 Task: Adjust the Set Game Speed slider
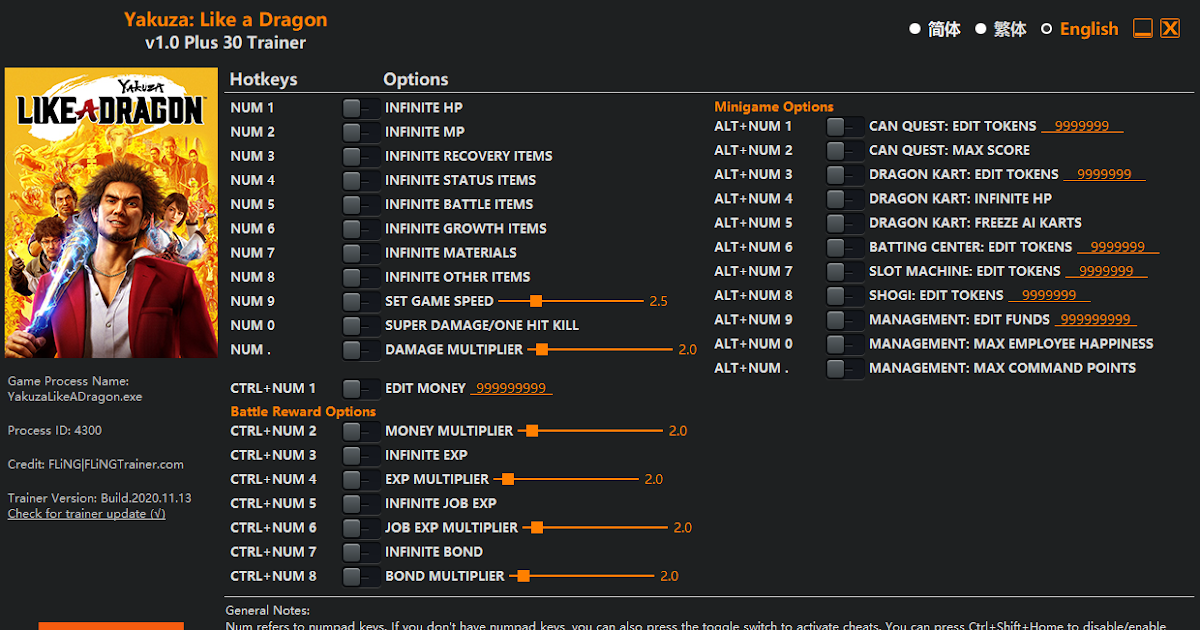point(570,301)
